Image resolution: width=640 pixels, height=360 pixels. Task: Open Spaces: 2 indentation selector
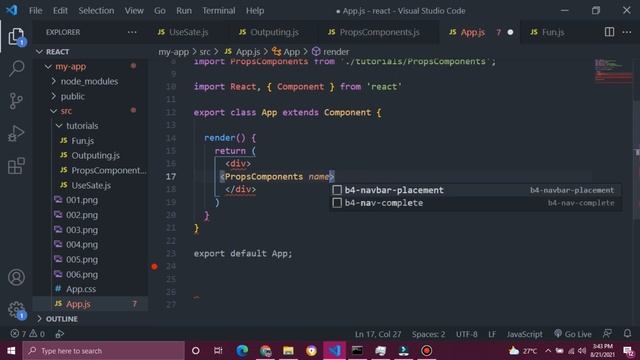[428, 334]
